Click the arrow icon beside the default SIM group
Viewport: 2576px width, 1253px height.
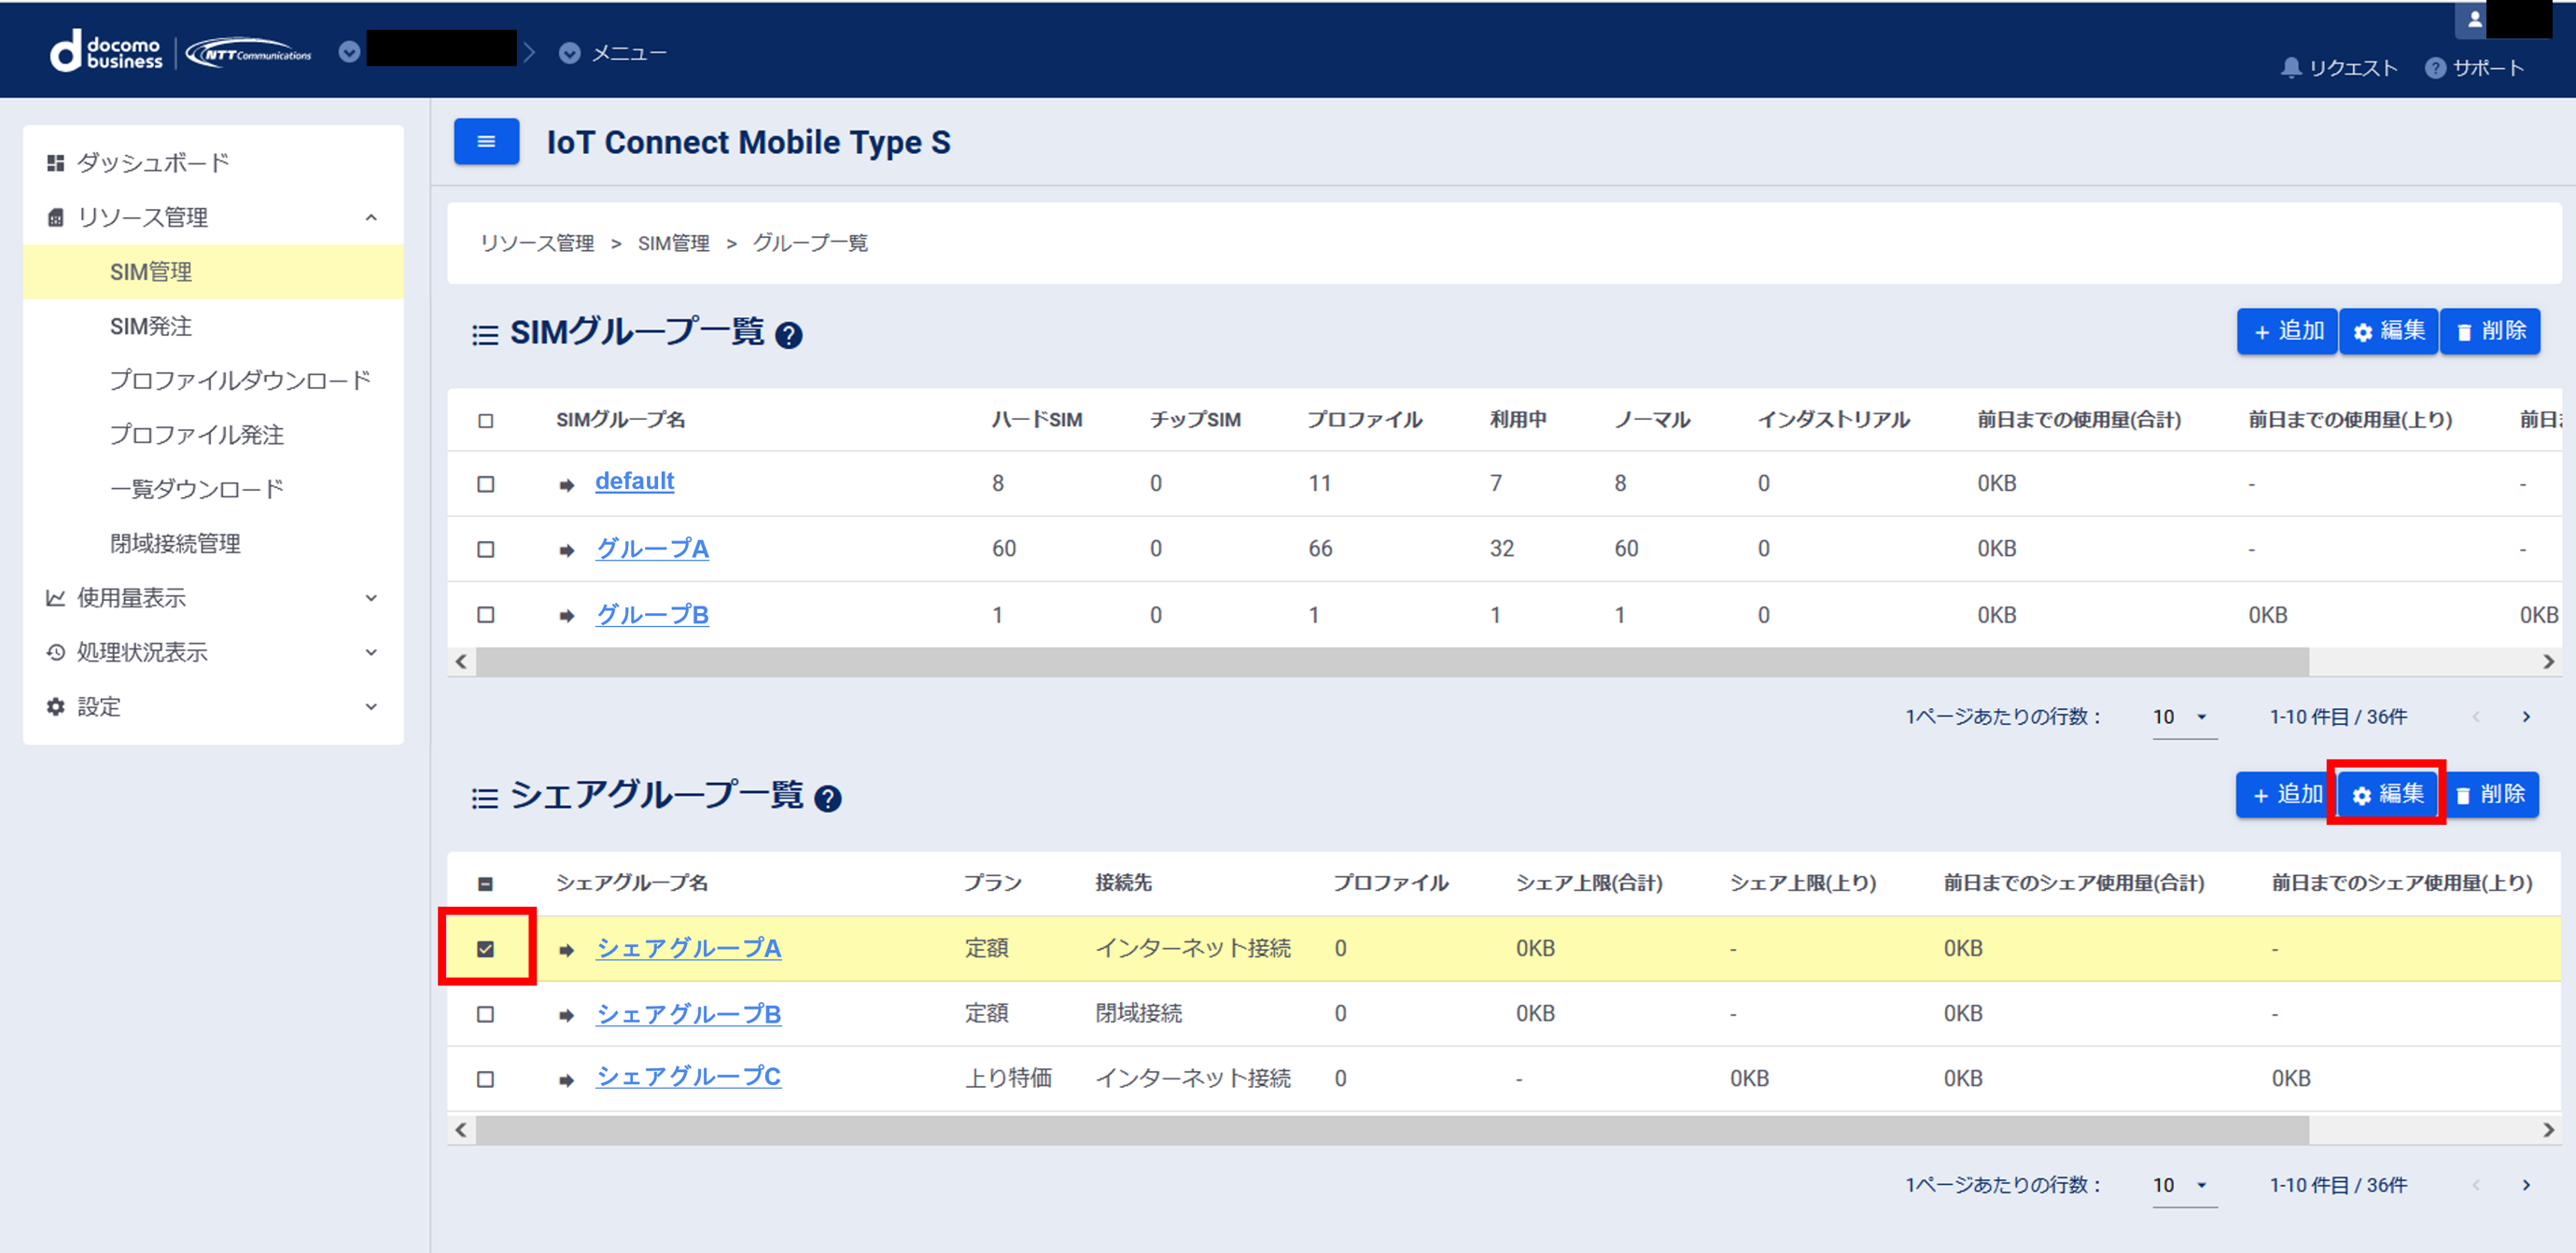(566, 483)
